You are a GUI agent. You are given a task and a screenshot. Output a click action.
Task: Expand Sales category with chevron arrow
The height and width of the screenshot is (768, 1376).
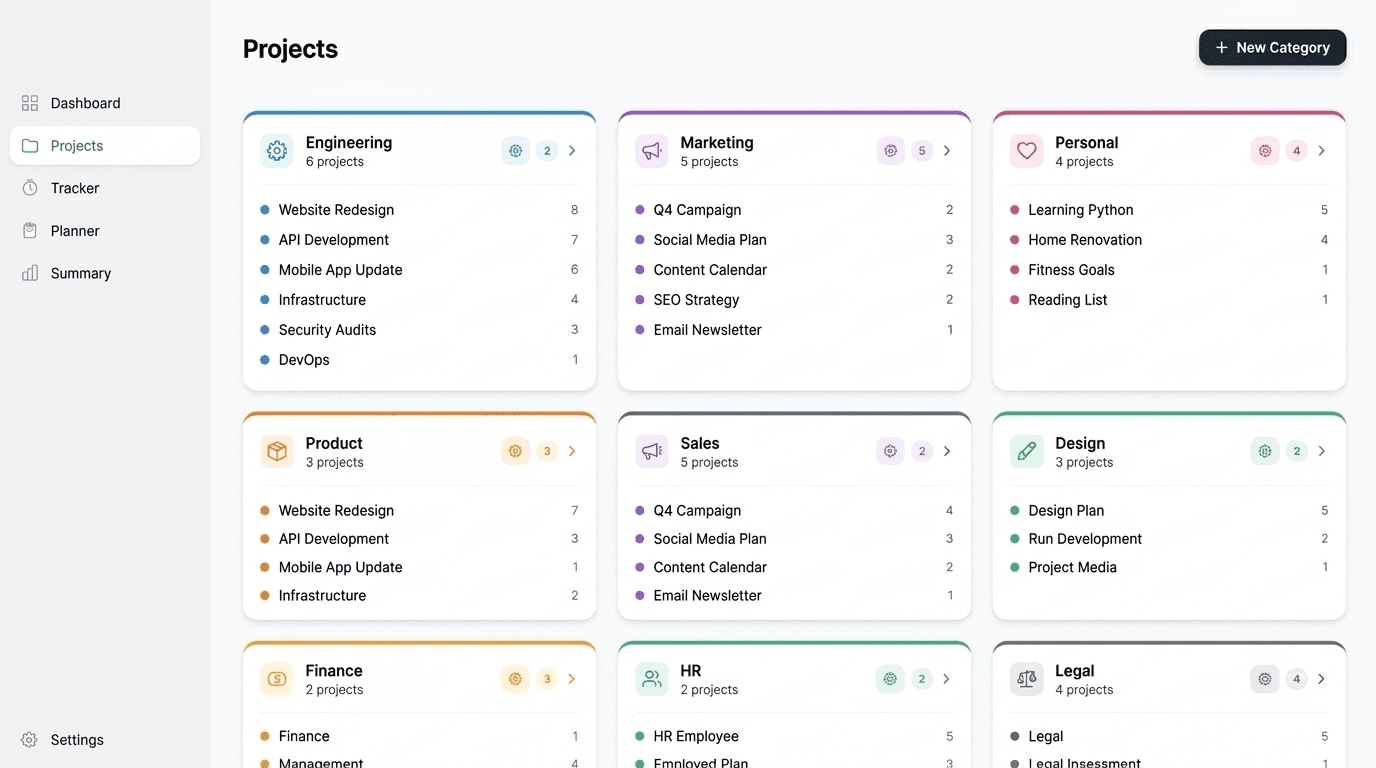pyautogui.click(x=947, y=451)
